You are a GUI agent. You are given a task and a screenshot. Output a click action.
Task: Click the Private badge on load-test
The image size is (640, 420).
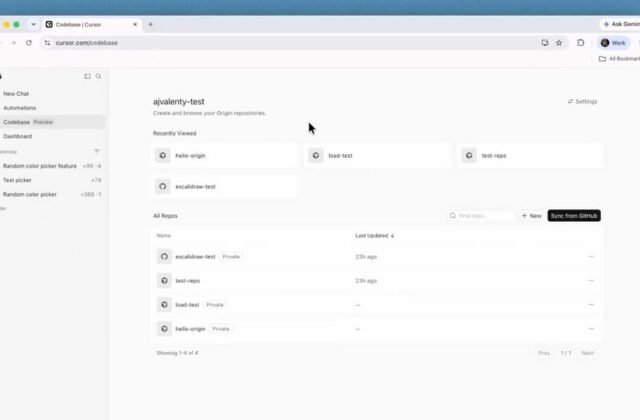(215, 305)
